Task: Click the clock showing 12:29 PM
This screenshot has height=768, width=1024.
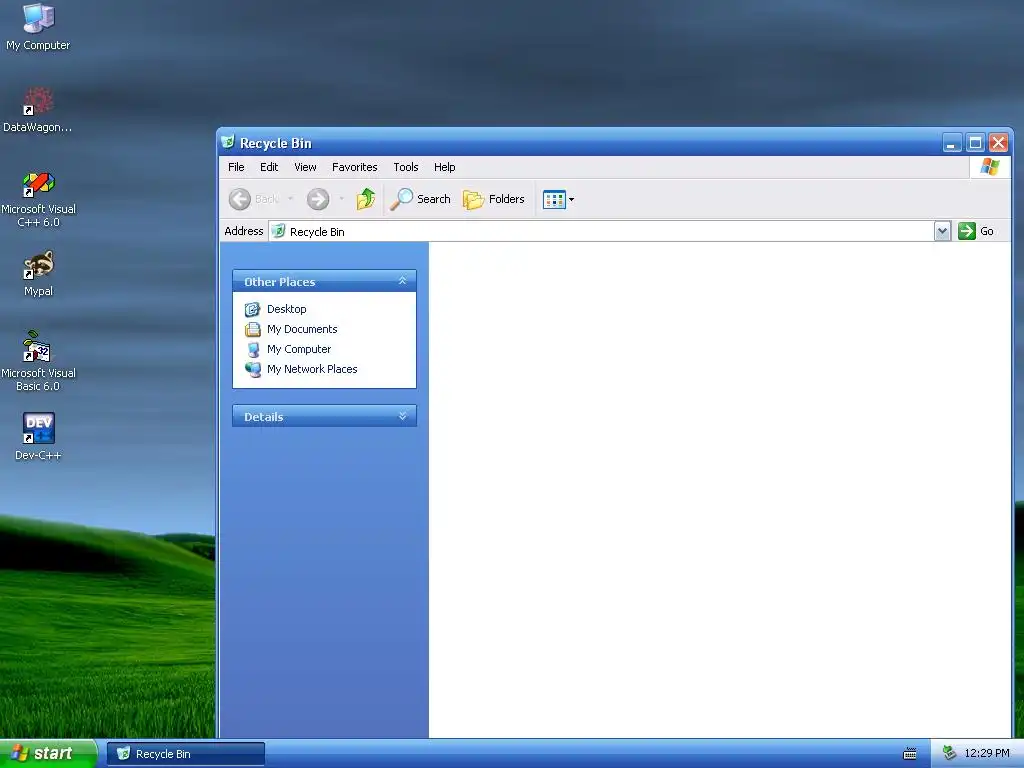Action: 987,754
